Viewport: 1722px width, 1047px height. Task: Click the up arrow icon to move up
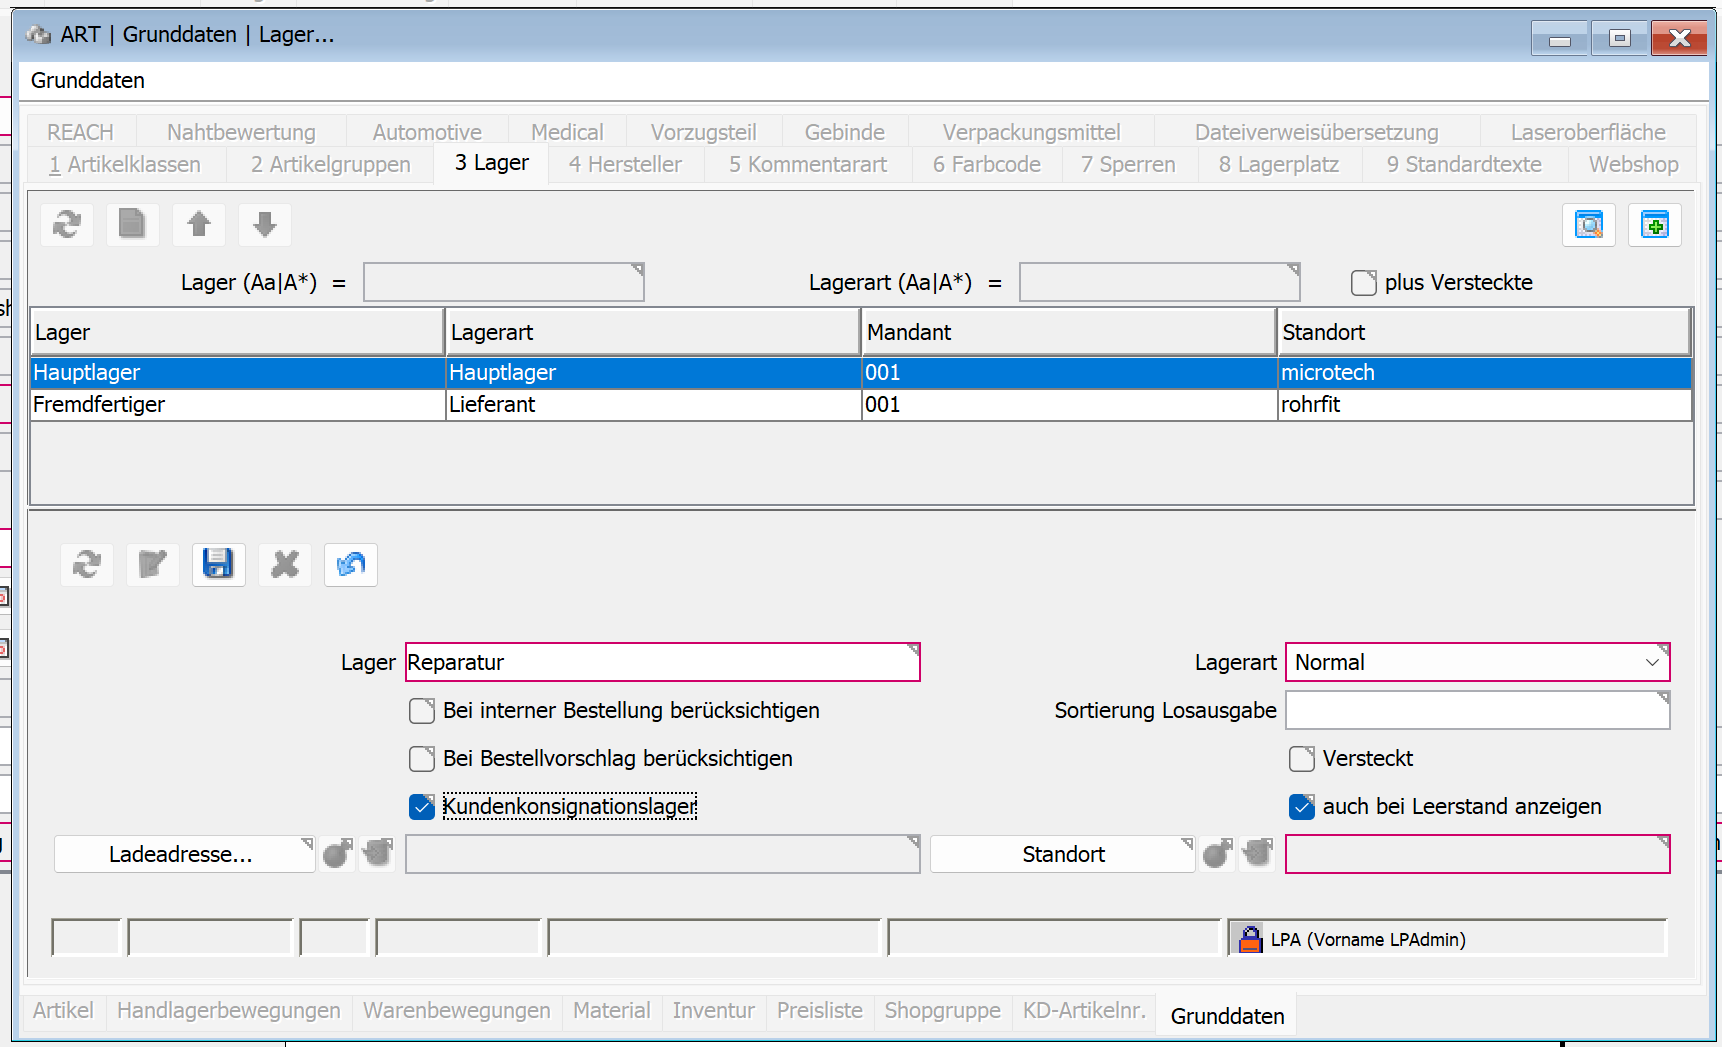point(199,224)
